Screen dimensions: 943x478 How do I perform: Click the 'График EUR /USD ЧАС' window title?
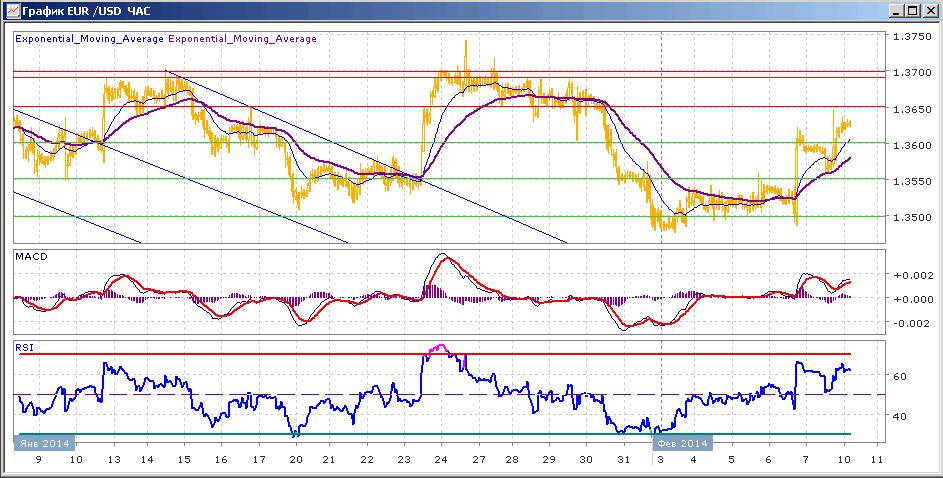pyautogui.click(x=86, y=11)
